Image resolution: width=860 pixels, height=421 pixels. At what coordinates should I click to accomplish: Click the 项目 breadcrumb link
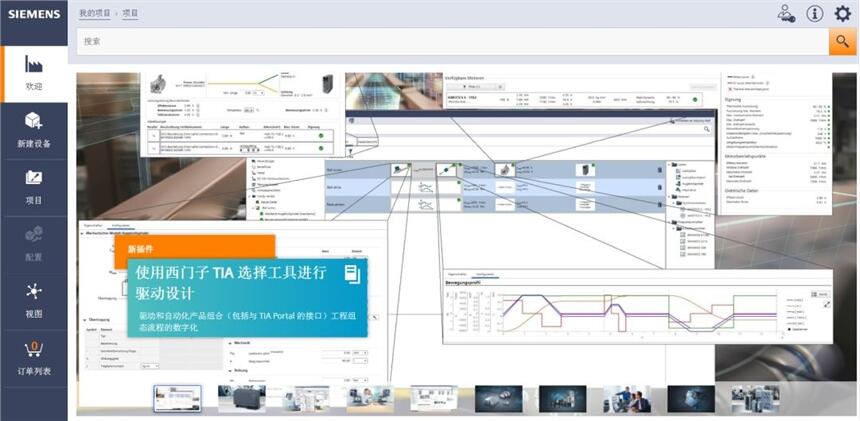pyautogui.click(x=130, y=13)
